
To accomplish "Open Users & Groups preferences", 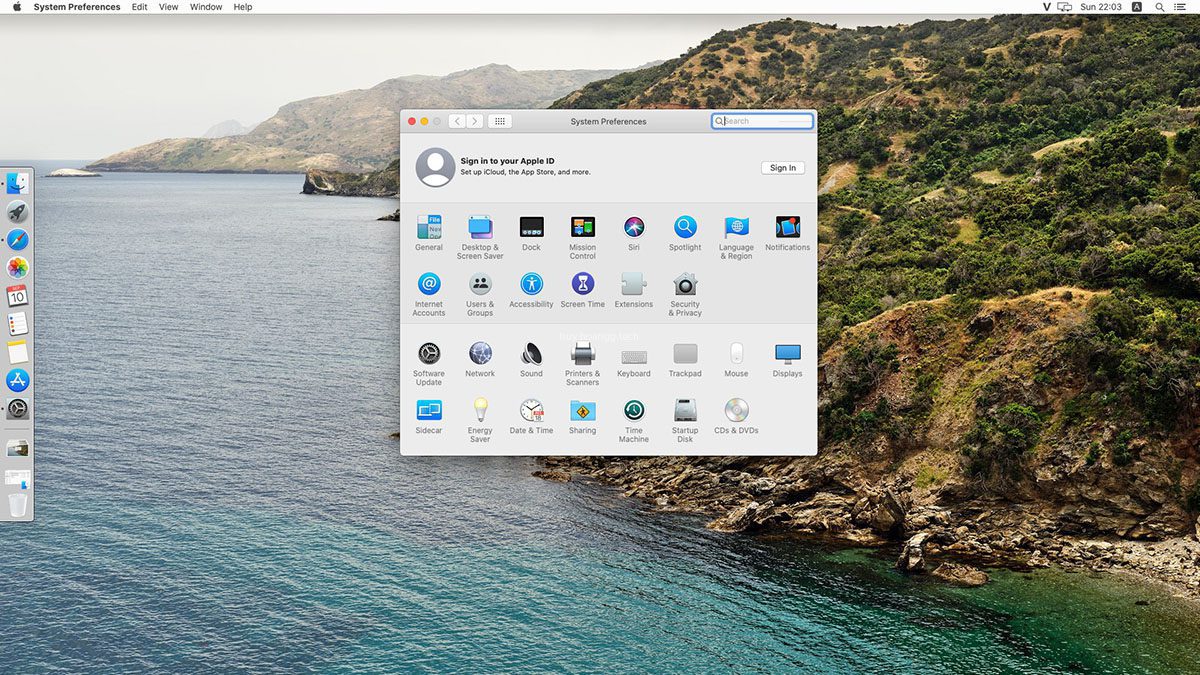I will [x=480, y=294].
